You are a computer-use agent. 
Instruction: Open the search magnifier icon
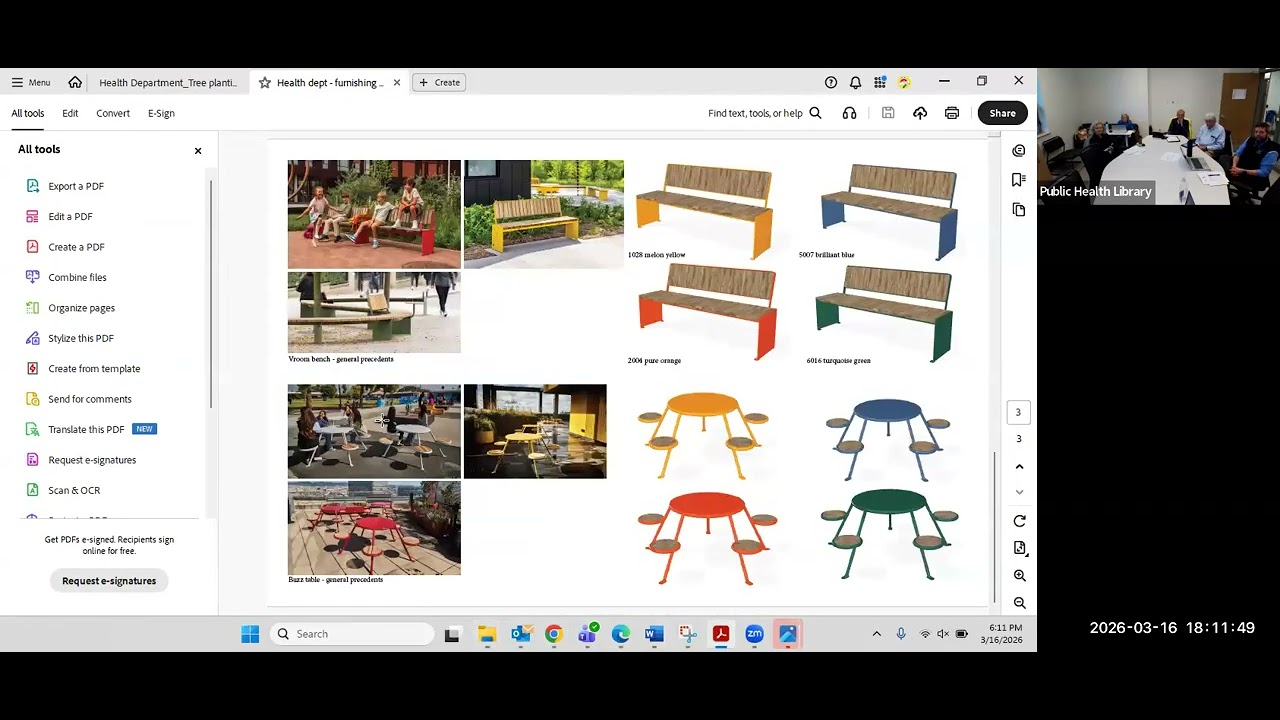click(815, 113)
